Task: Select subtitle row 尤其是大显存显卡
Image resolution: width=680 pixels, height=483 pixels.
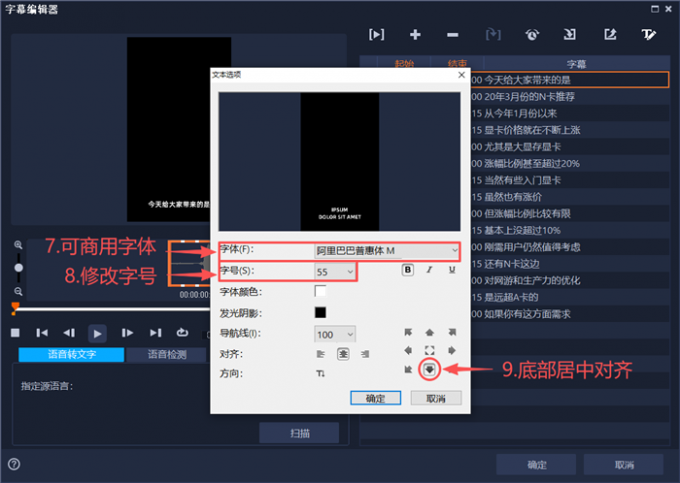Action: 570,147
